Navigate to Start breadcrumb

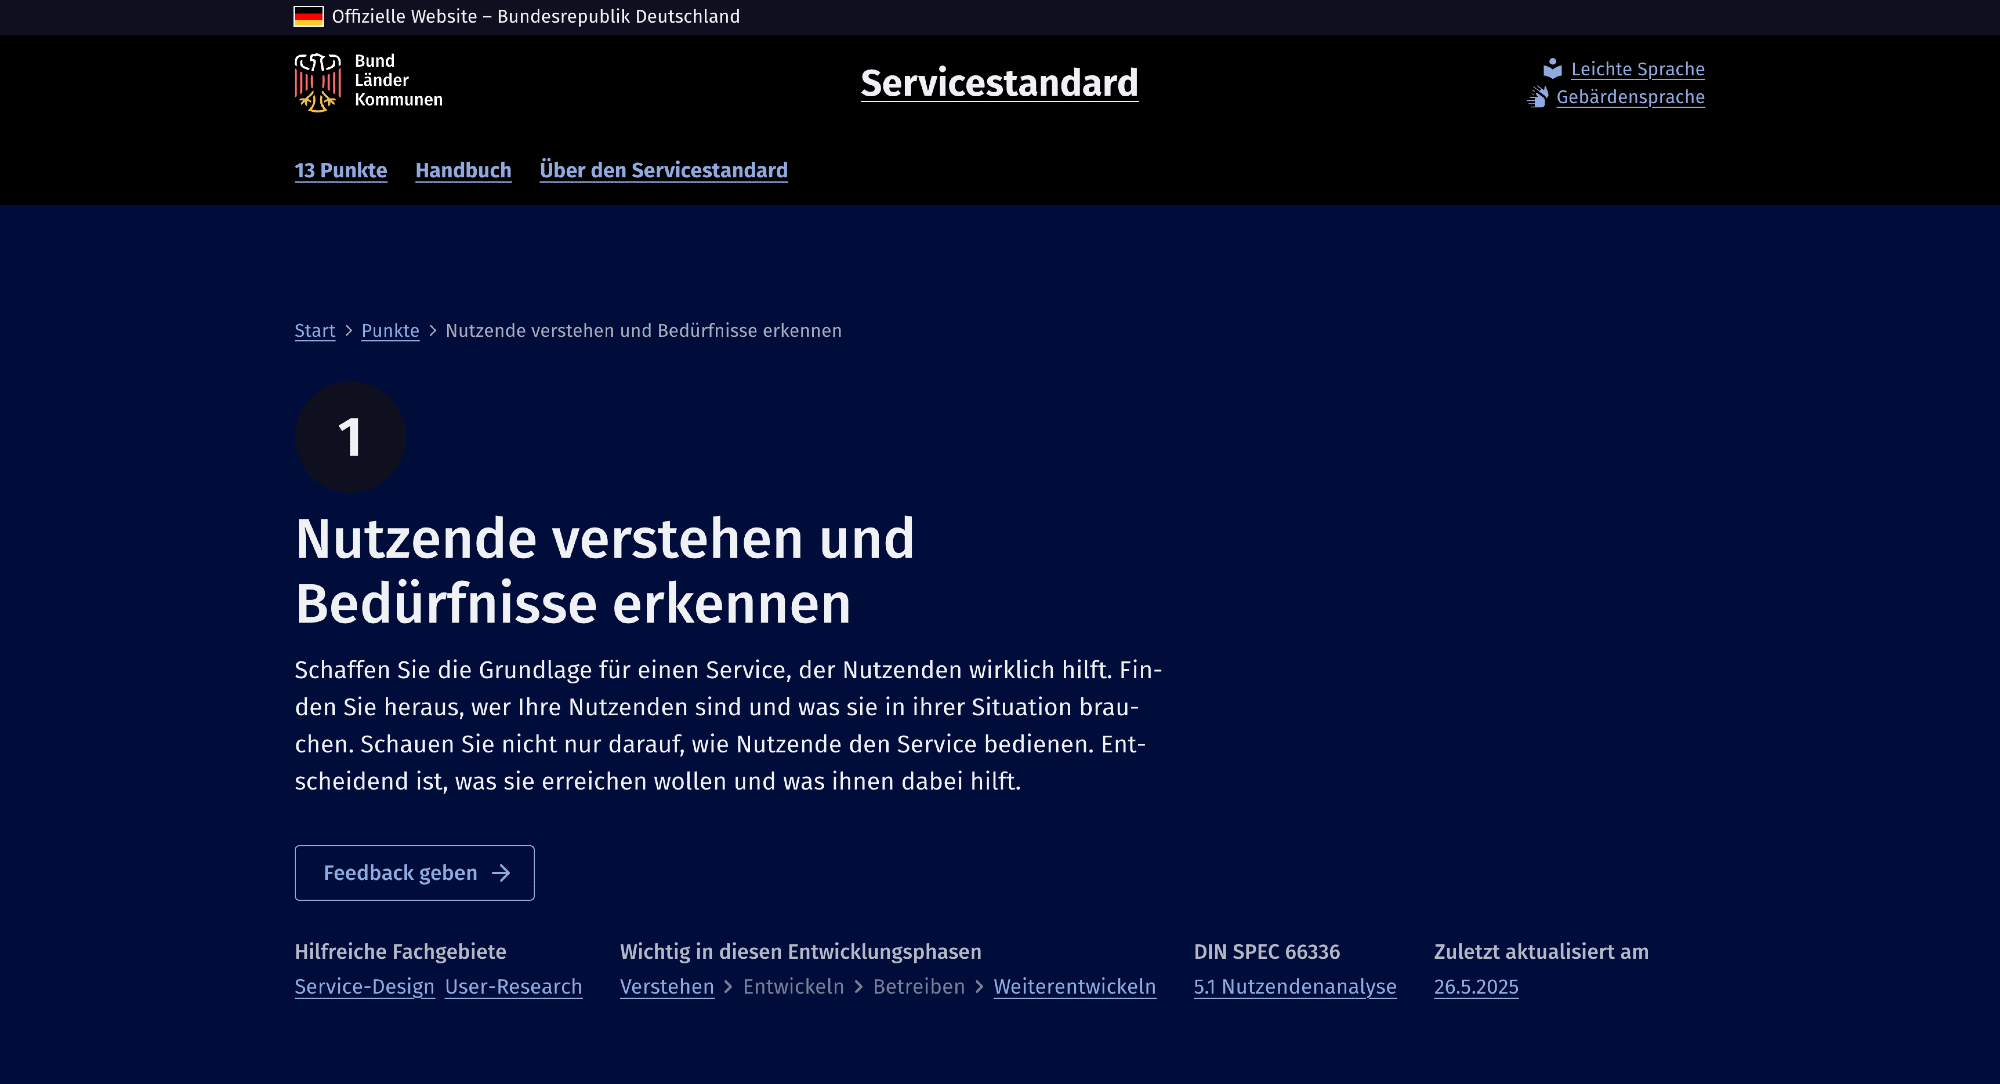[315, 330]
